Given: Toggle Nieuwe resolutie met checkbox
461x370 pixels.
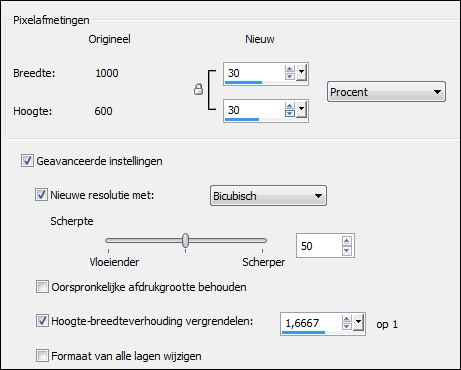Looking at the screenshot, I should click(41, 195).
